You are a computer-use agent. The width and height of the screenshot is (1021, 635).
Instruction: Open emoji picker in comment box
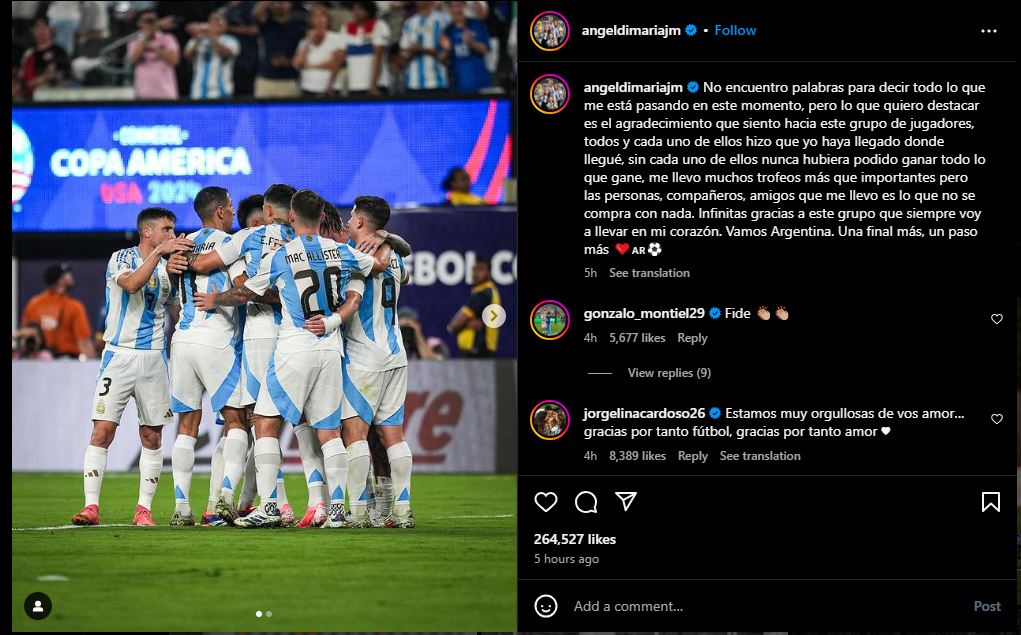pyautogui.click(x=546, y=606)
